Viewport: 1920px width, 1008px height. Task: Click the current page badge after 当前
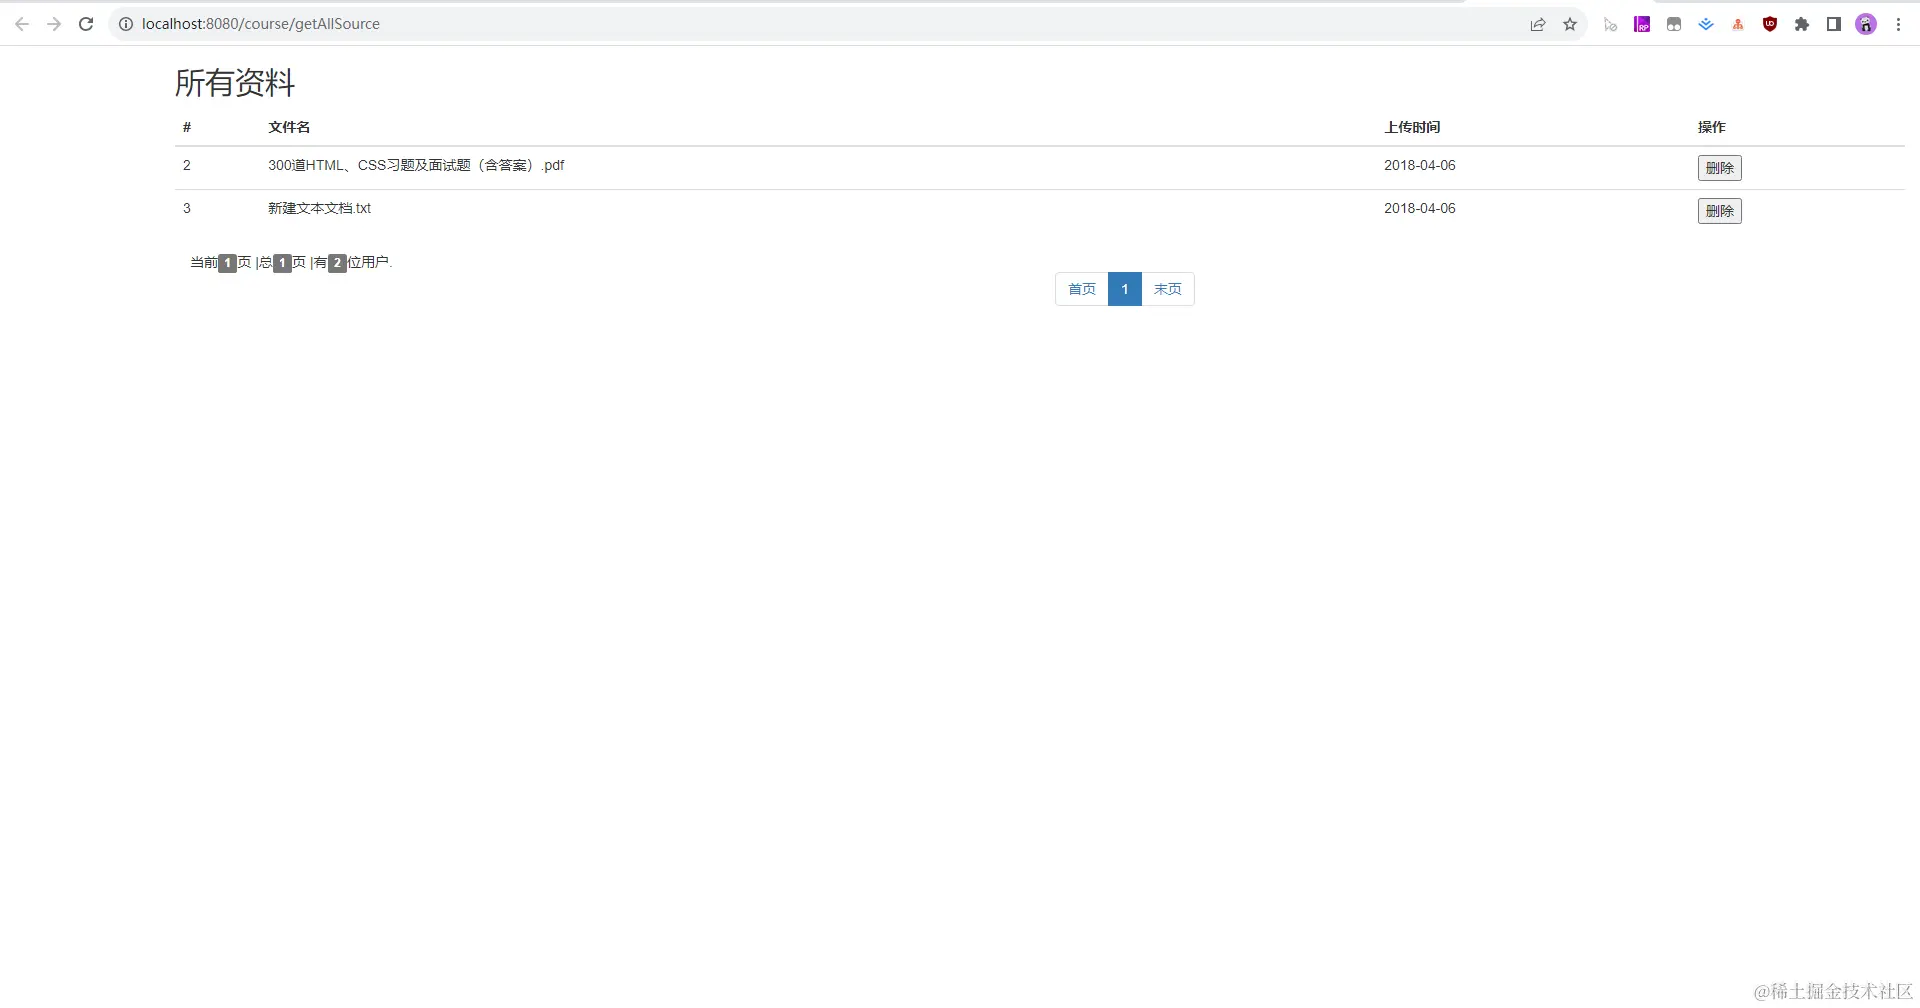point(228,263)
